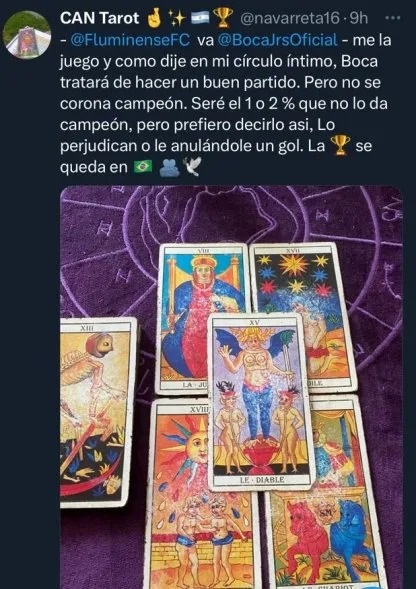
Task: Click the sparkles emoji beside name
Action: pyautogui.click(x=176, y=18)
